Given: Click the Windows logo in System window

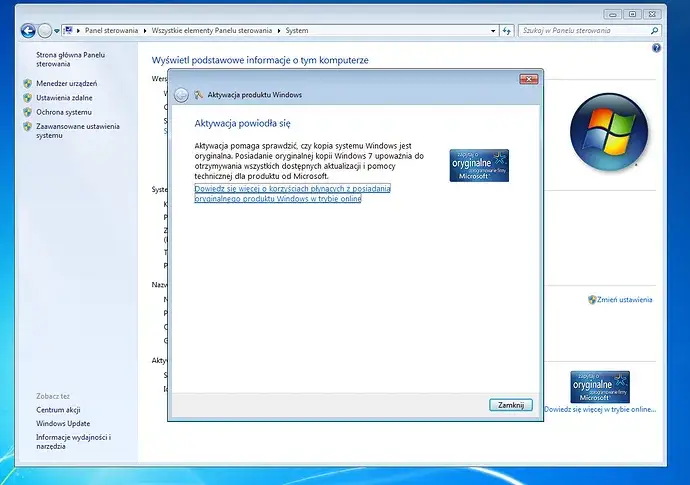Looking at the screenshot, I should (x=609, y=132).
